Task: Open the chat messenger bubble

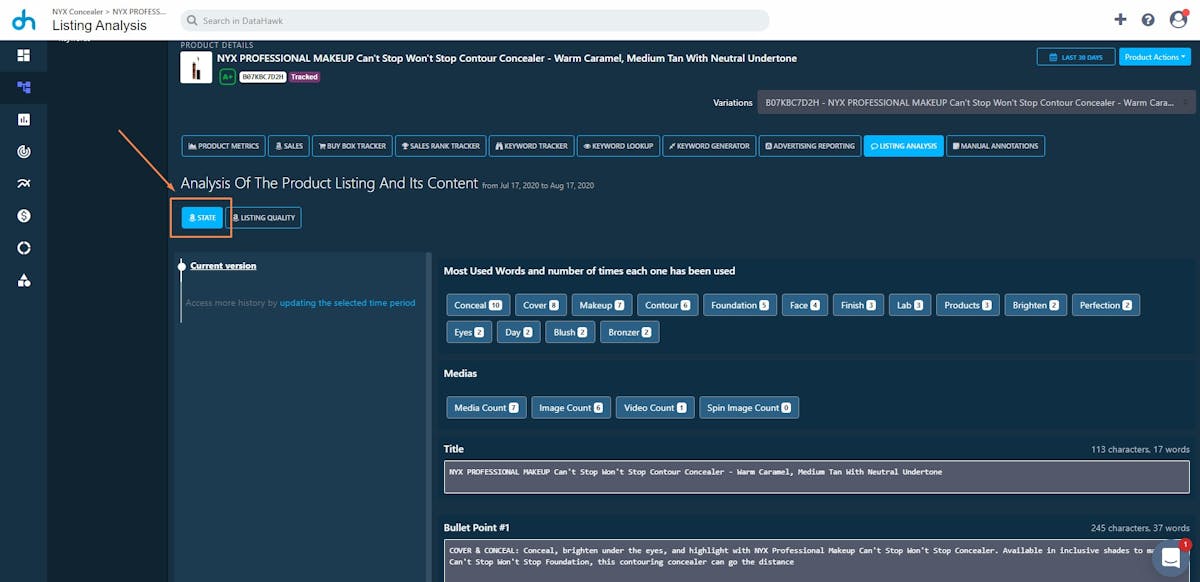Action: pos(1171,557)
